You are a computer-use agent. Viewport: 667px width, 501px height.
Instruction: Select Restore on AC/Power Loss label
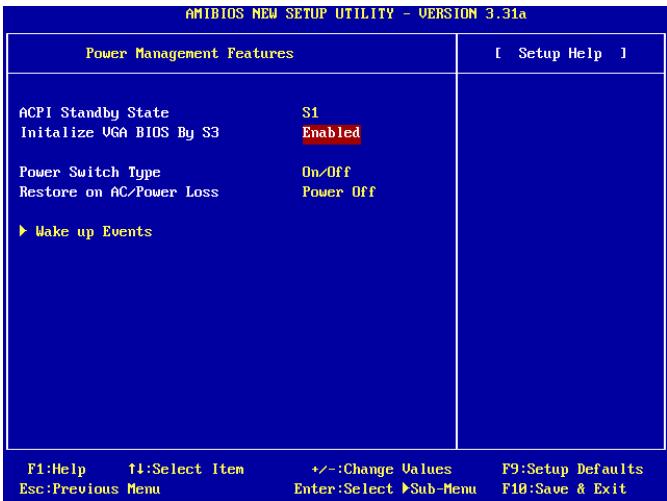coord(119,192)
